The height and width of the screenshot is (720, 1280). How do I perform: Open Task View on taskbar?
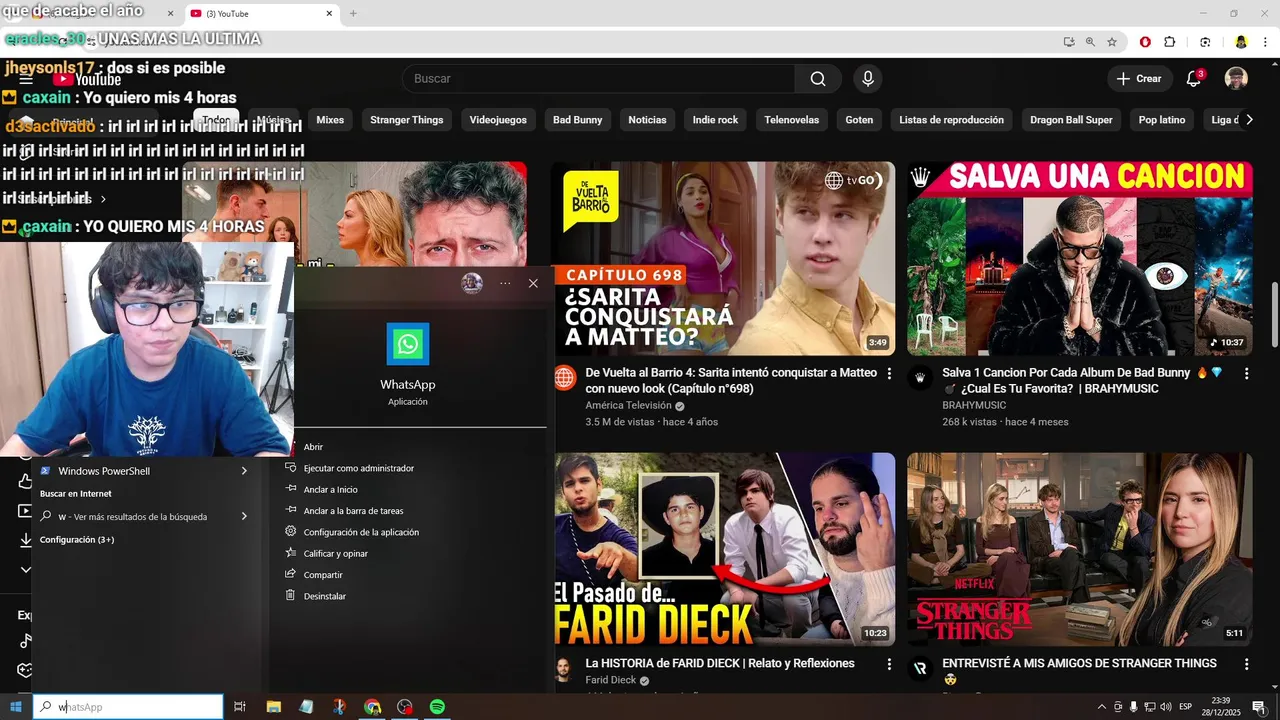240,707
